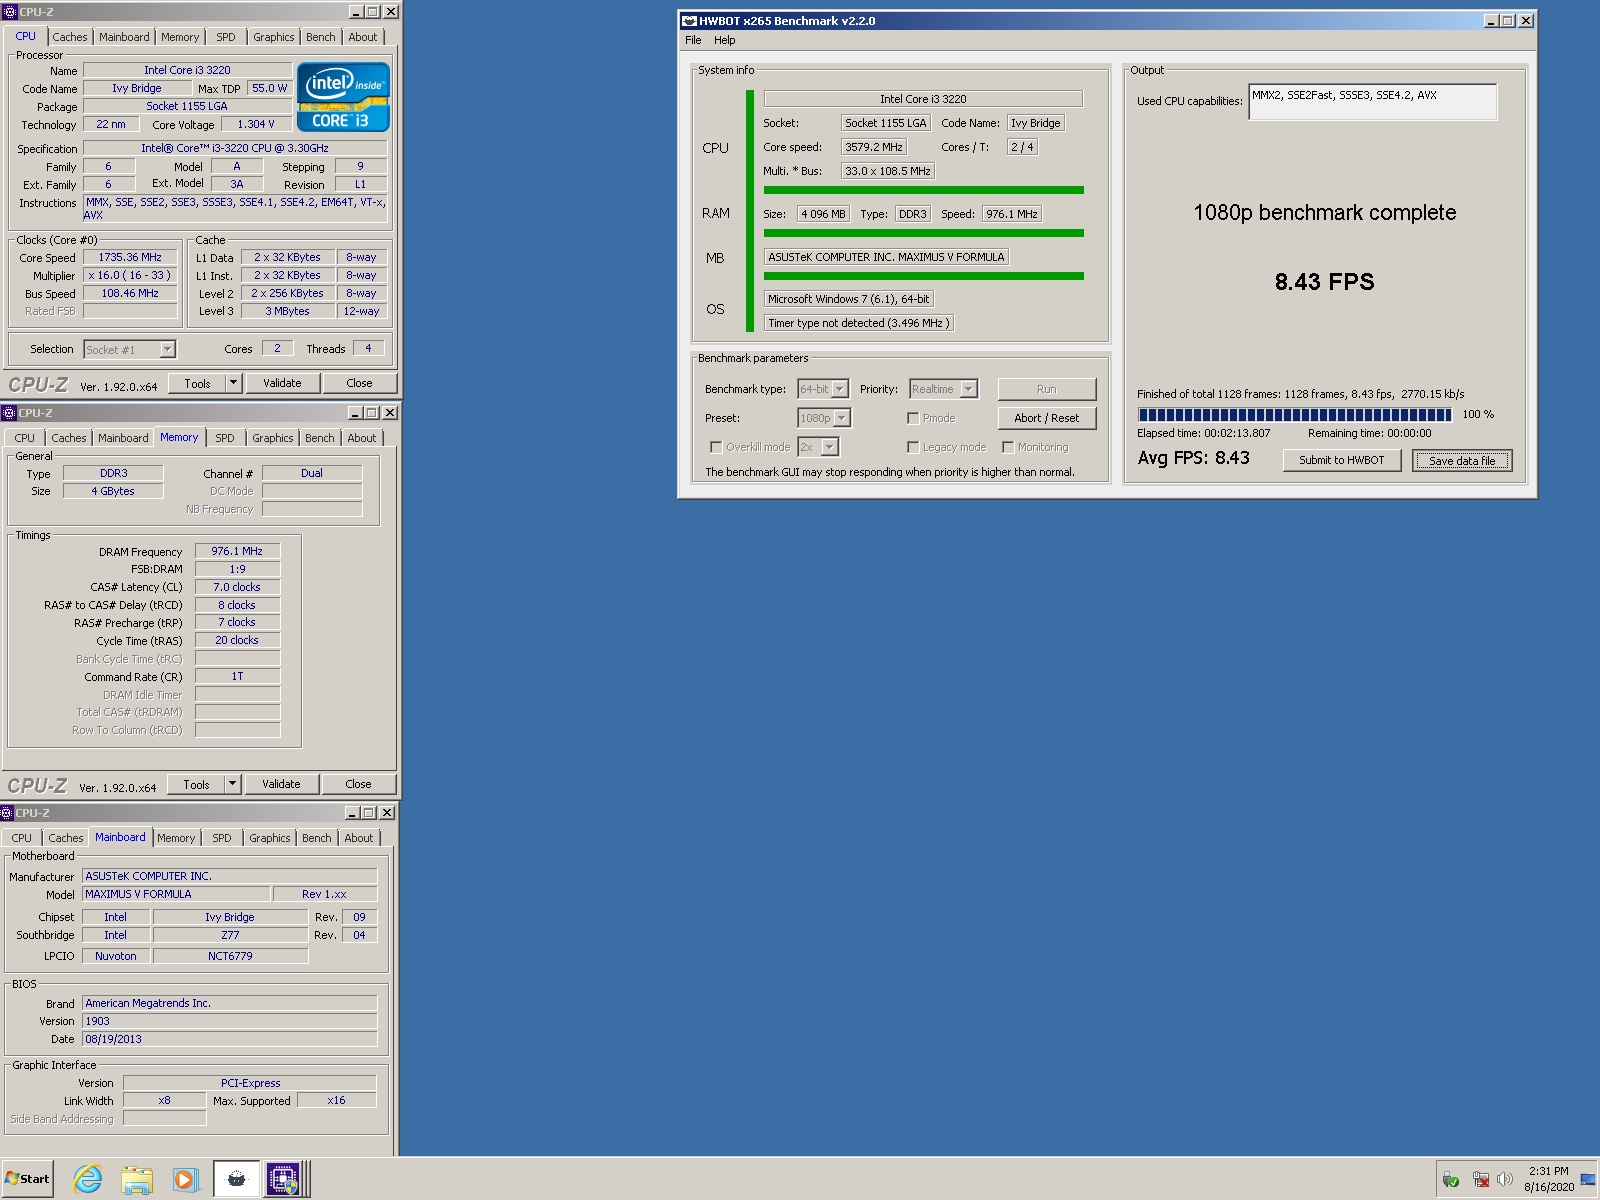Switch to SPD tab in top CPU-Z window
This screenshot has height=1200, width=1600.
pos(226,37)
